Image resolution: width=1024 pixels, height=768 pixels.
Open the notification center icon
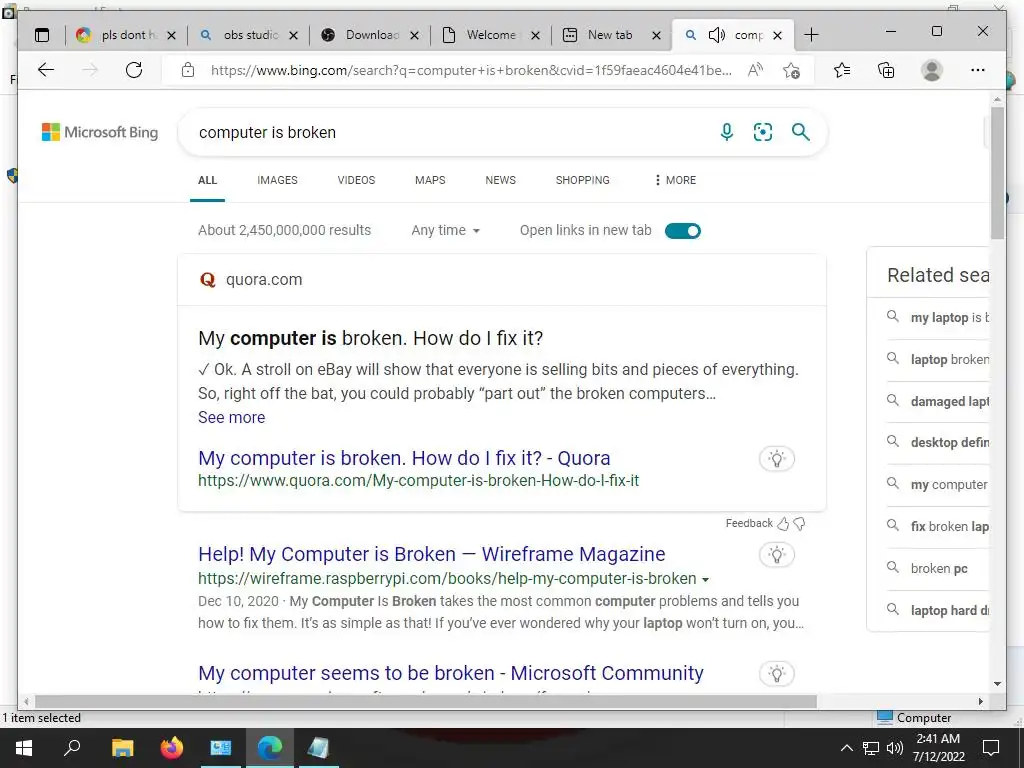tap(991, 748)
